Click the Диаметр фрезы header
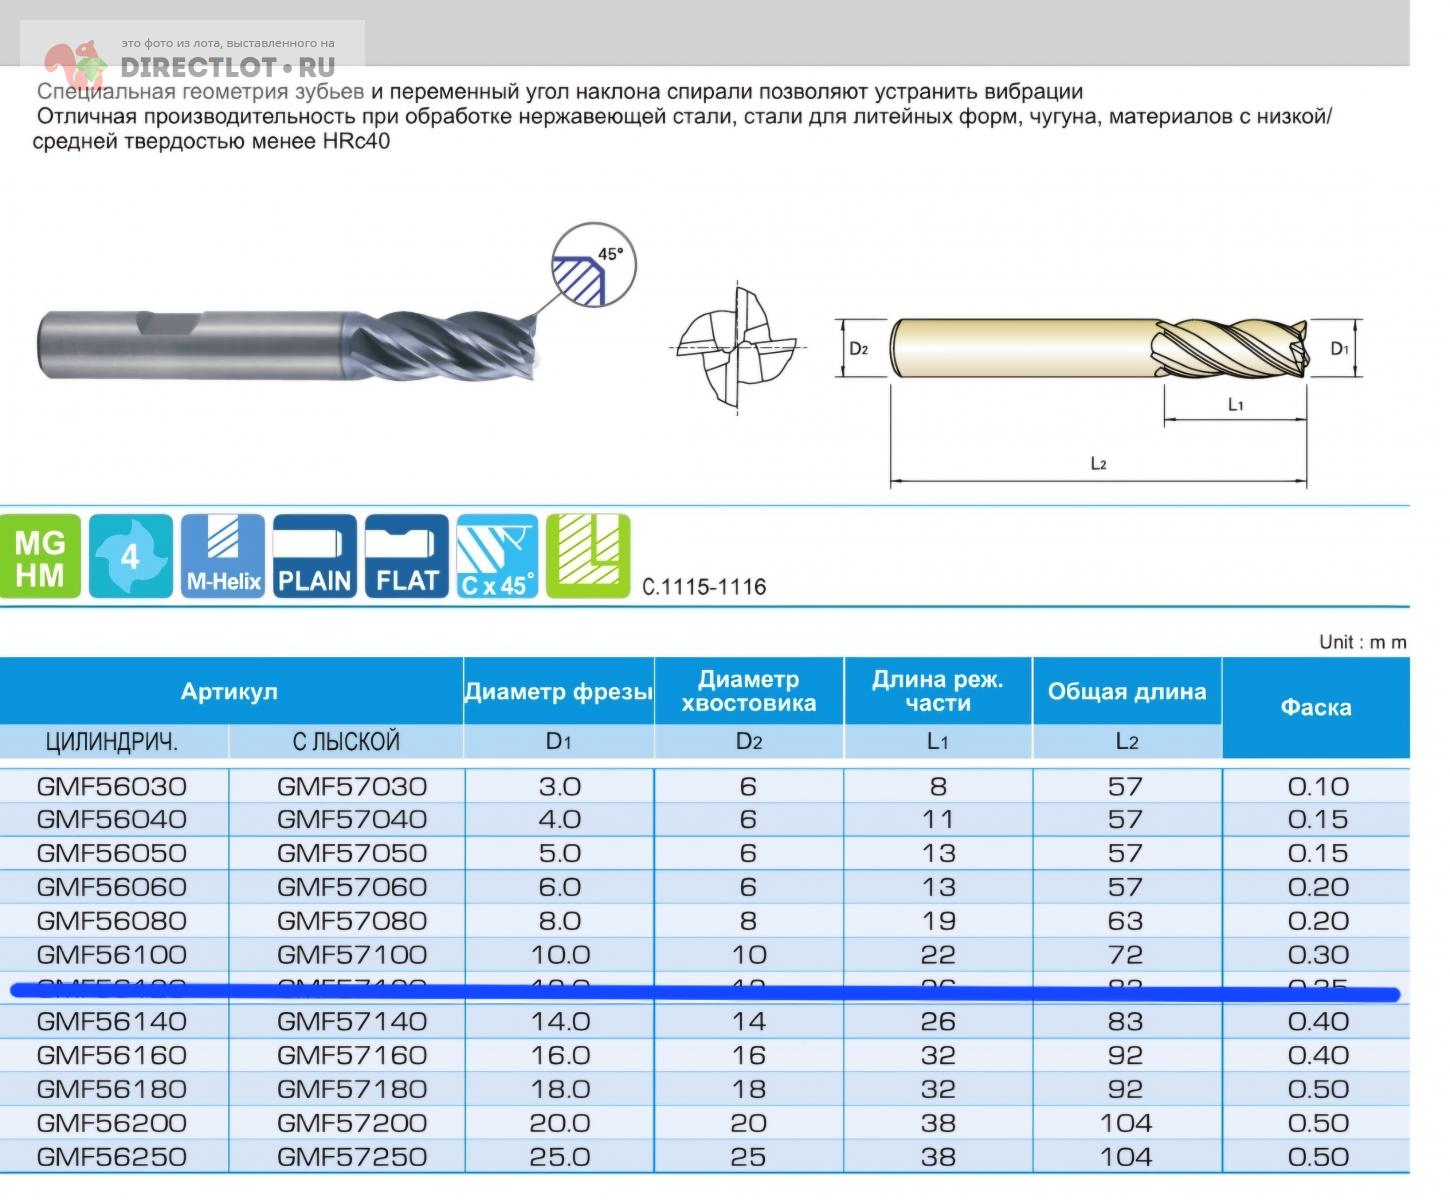This screenshot has width=1450, height=1200. pyautogui.click(x=559, y=691)
